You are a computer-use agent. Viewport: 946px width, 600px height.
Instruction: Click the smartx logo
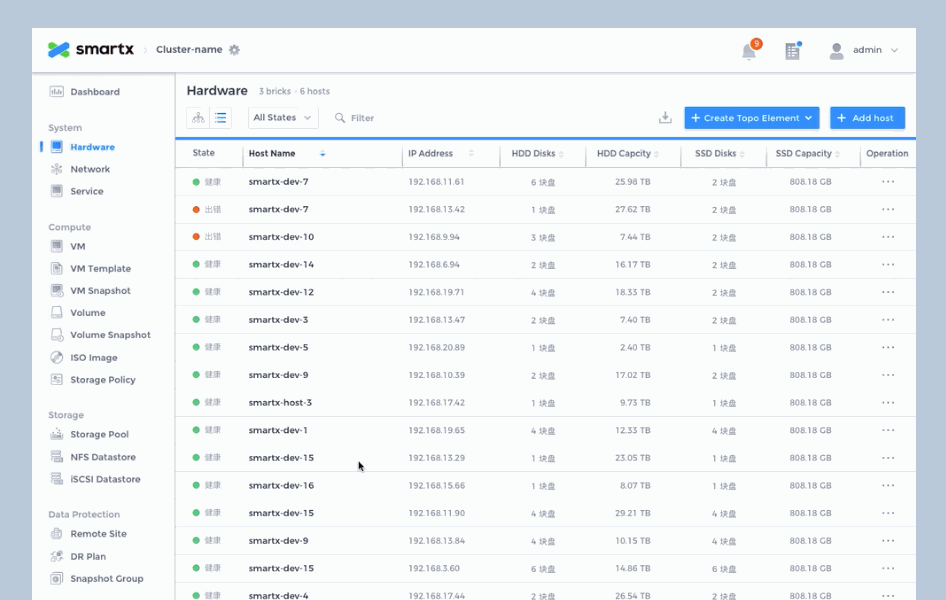(91, 50)
